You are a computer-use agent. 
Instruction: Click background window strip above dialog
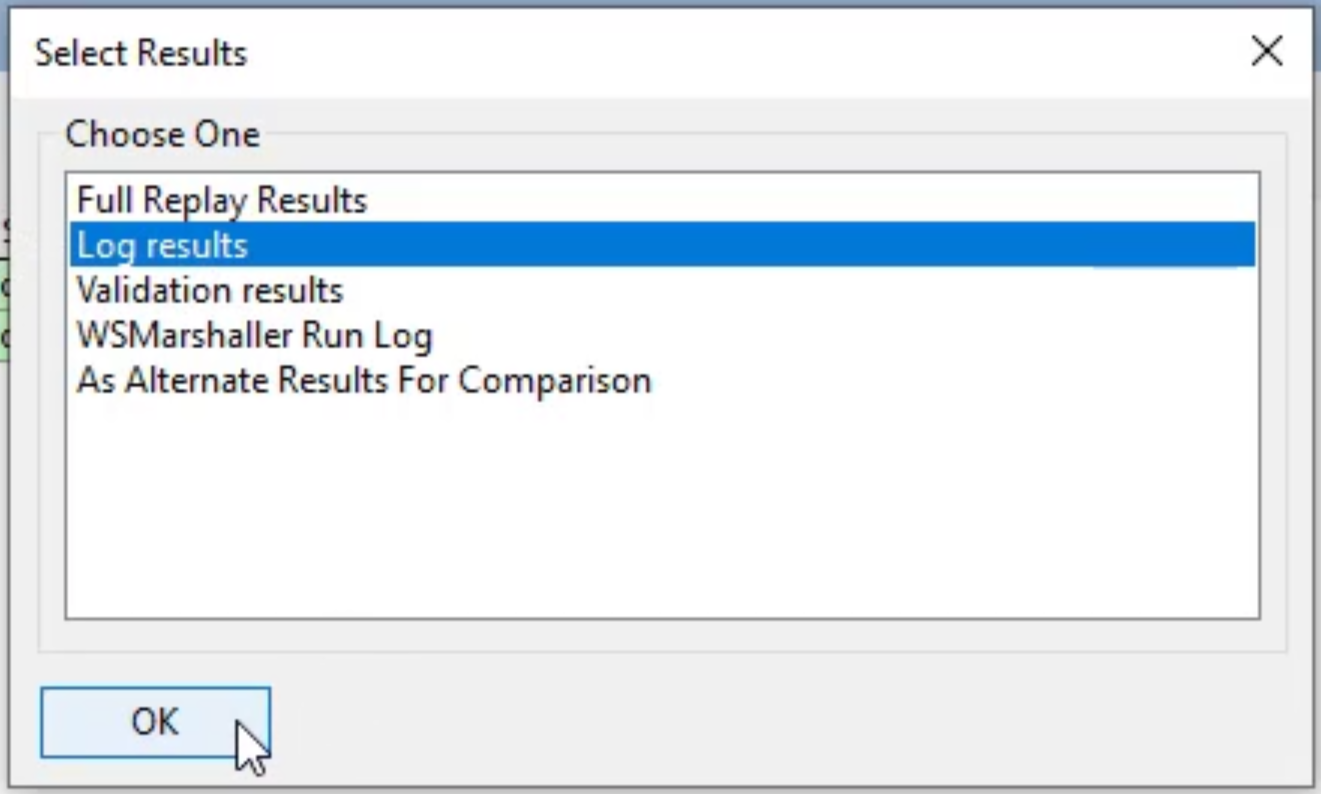pos(660,3)
